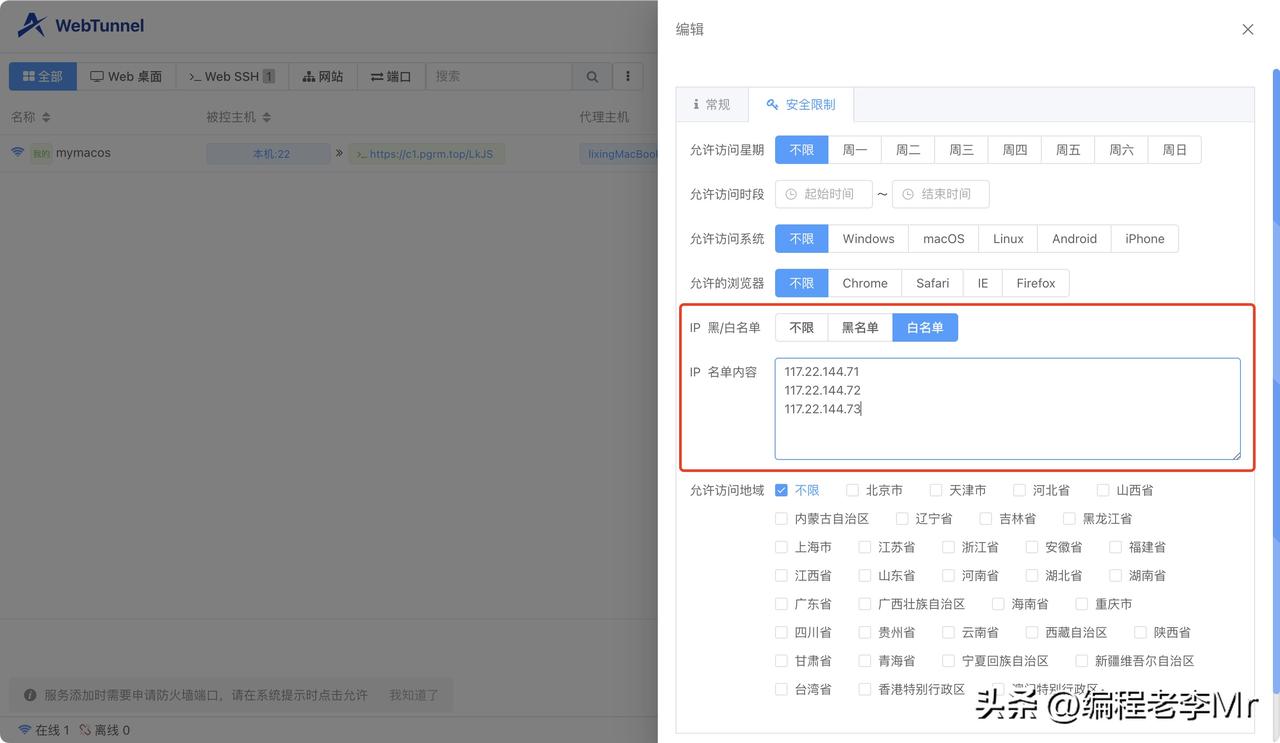Click the search magnifier icon
1280x743 pixels.
[x=591, y=75]
